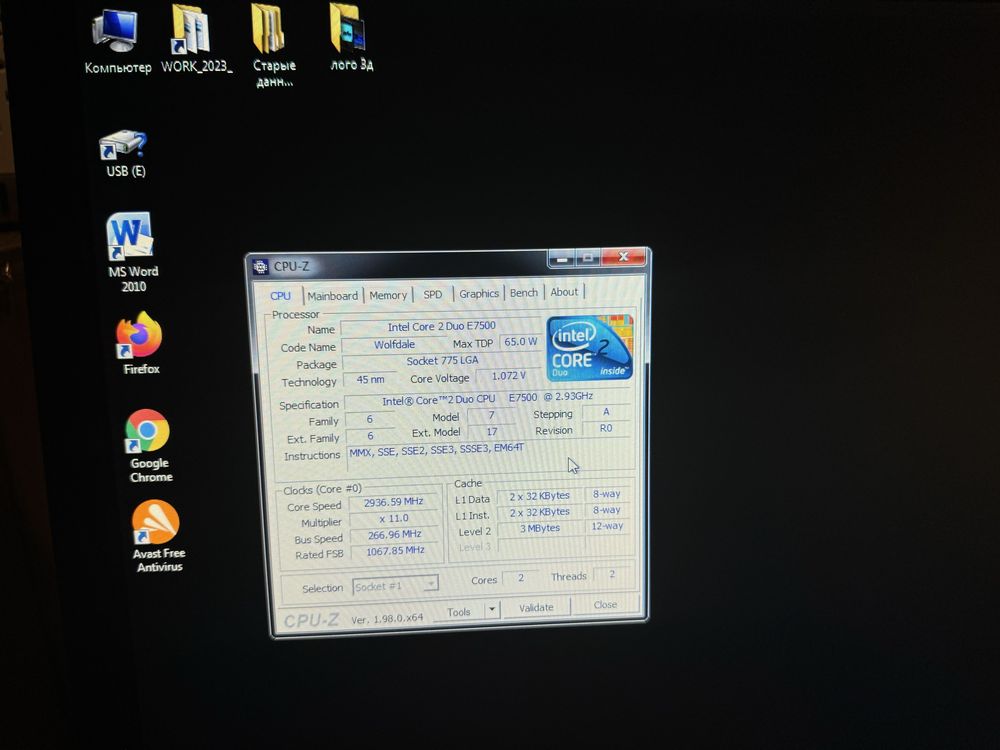Click the Bus Speed value 266.96 MHz
The image size is (1000, 750).
394,534
